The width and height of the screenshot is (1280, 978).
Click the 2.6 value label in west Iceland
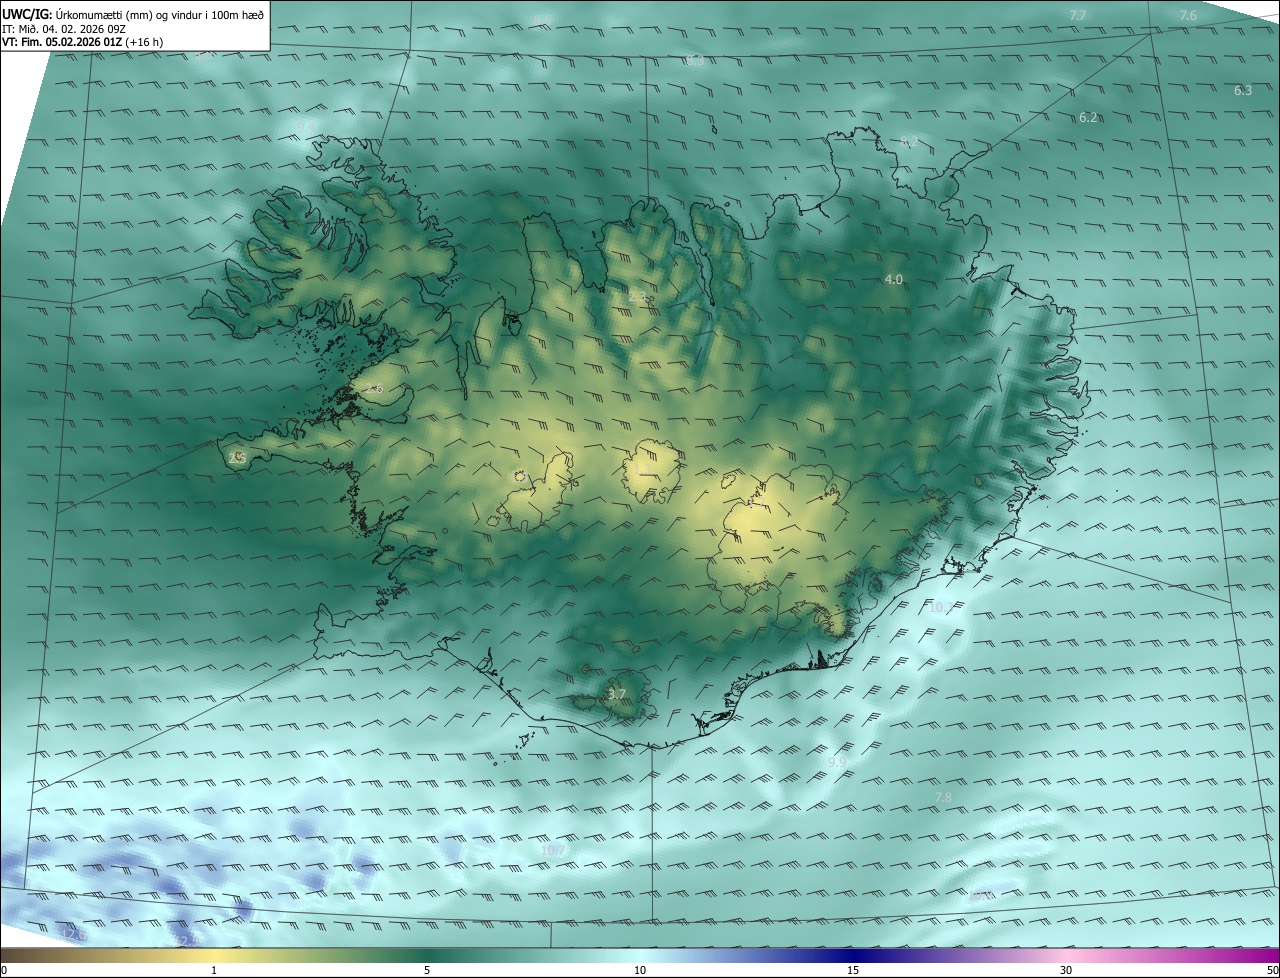click(x=375, y=389)
